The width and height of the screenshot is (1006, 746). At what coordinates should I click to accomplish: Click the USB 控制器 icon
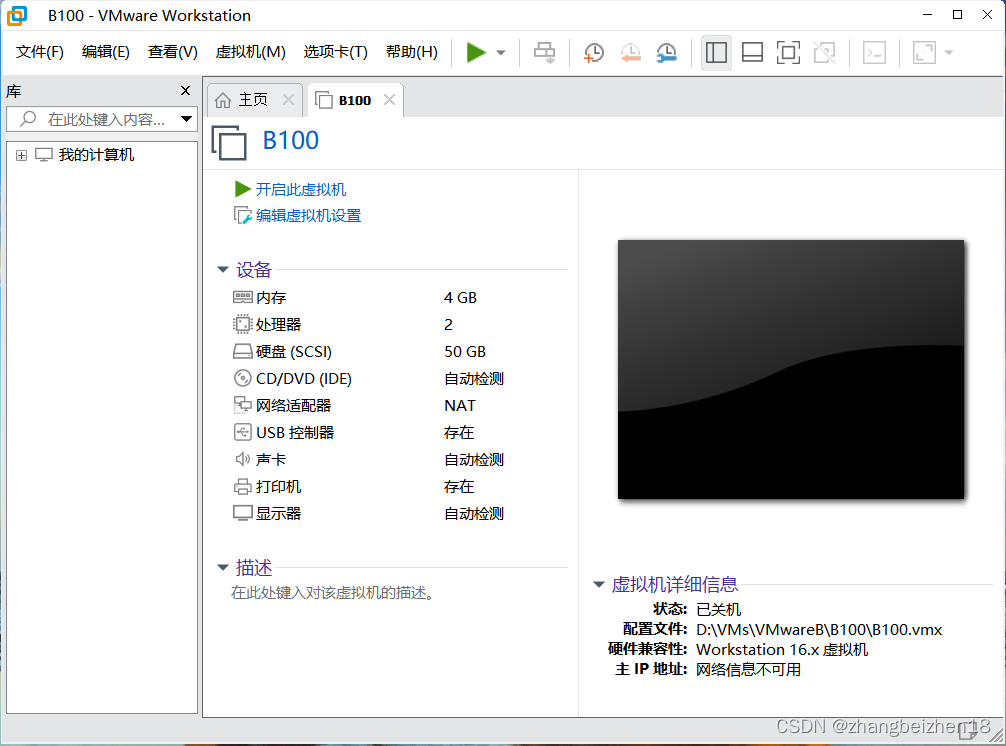pos(243,432)
